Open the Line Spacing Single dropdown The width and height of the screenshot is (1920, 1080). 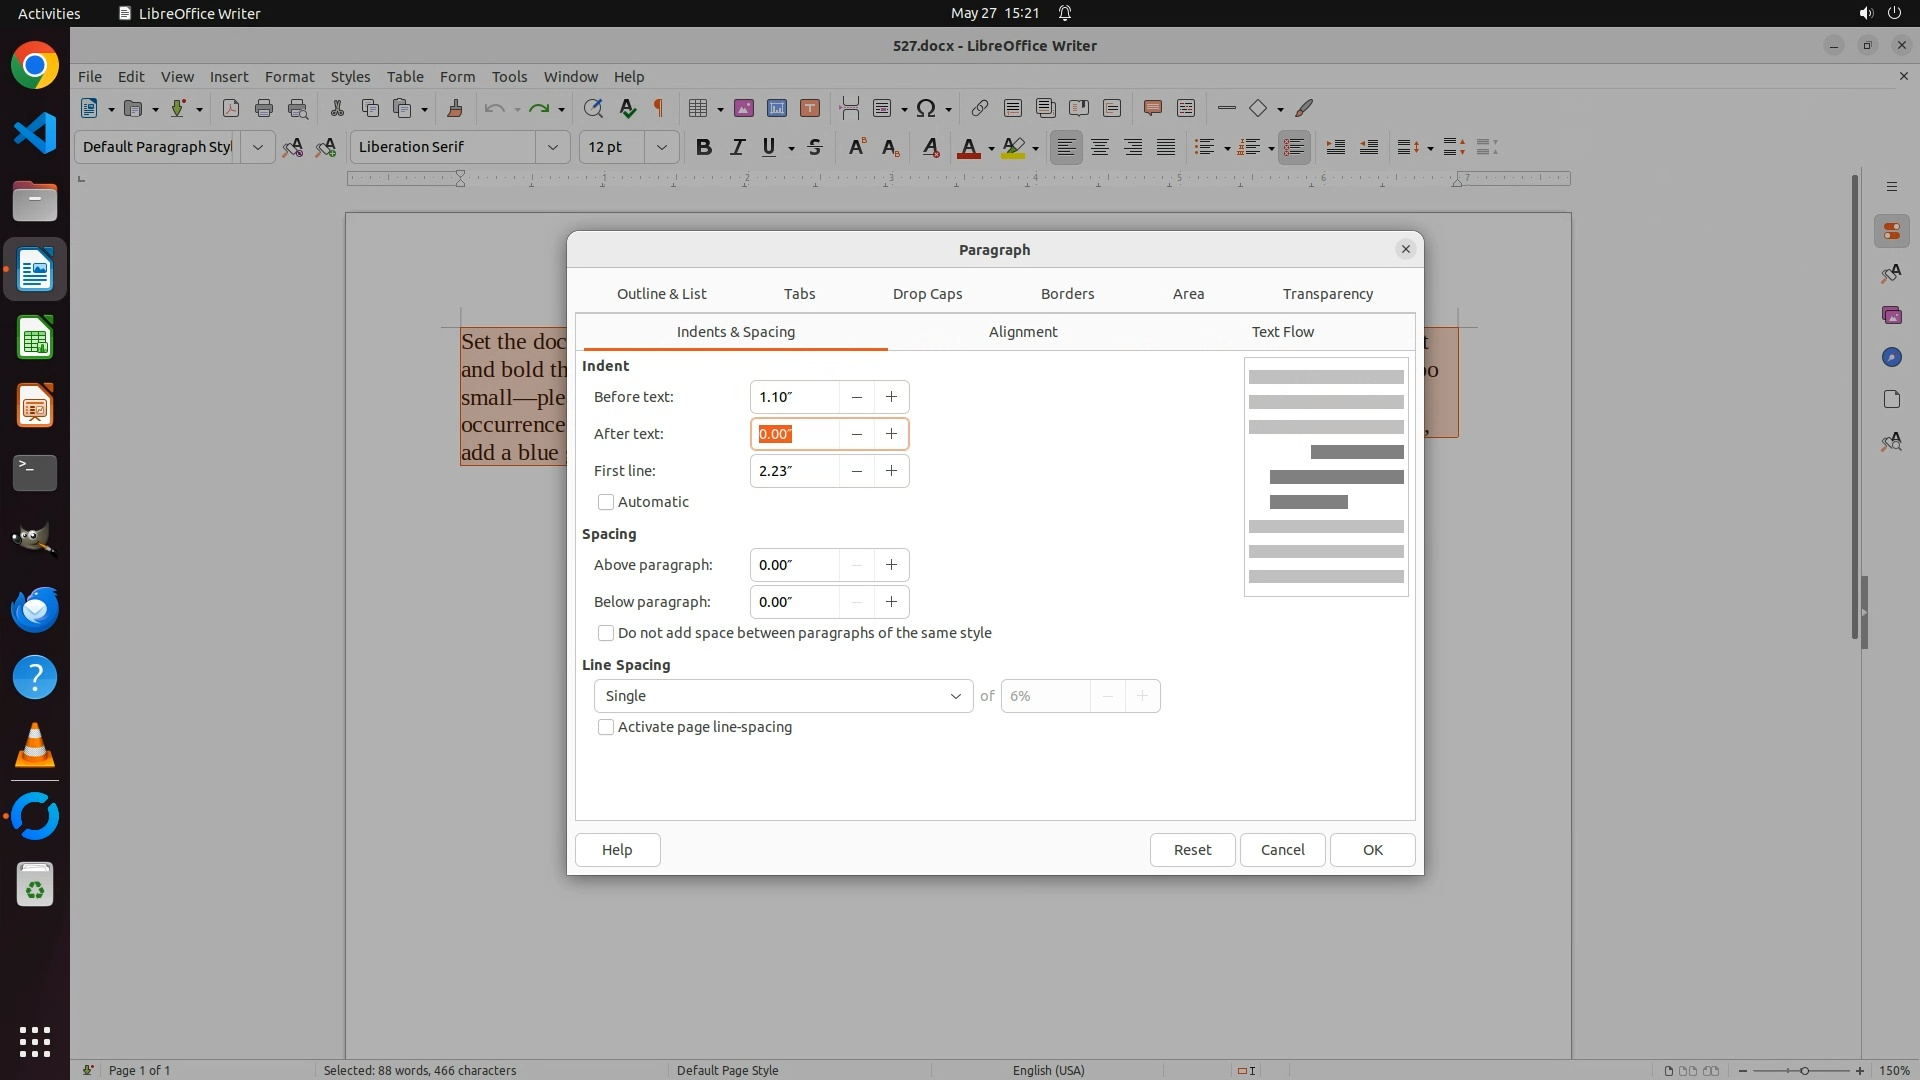783,696
